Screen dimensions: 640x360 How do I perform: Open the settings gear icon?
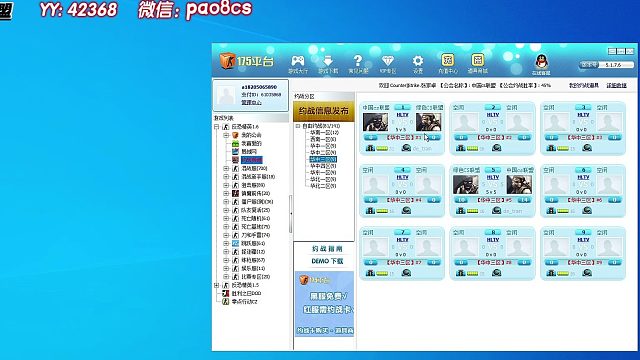tap(418, 61)
